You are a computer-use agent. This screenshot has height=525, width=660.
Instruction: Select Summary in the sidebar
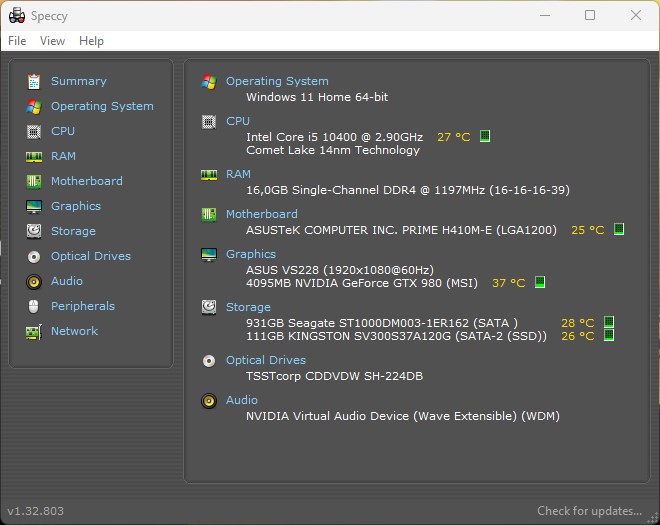(79, 81)
